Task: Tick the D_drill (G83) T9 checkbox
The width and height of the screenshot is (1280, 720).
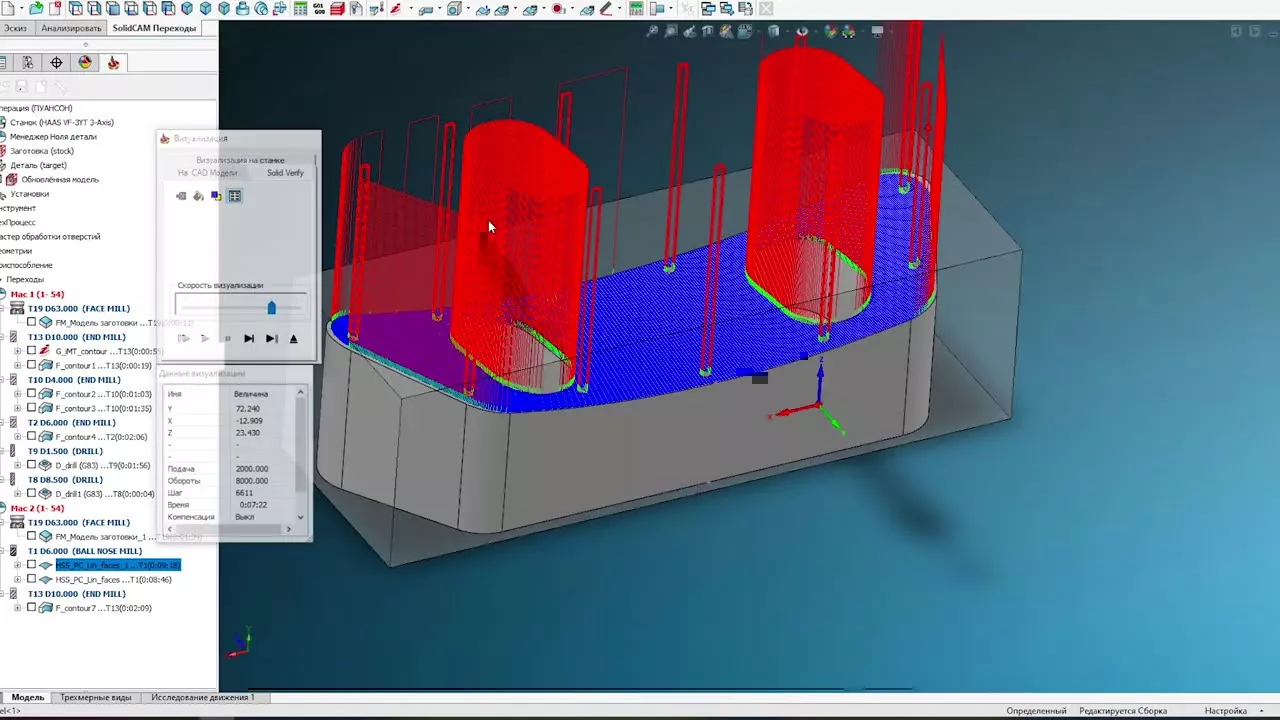Action: click(32, 465)
